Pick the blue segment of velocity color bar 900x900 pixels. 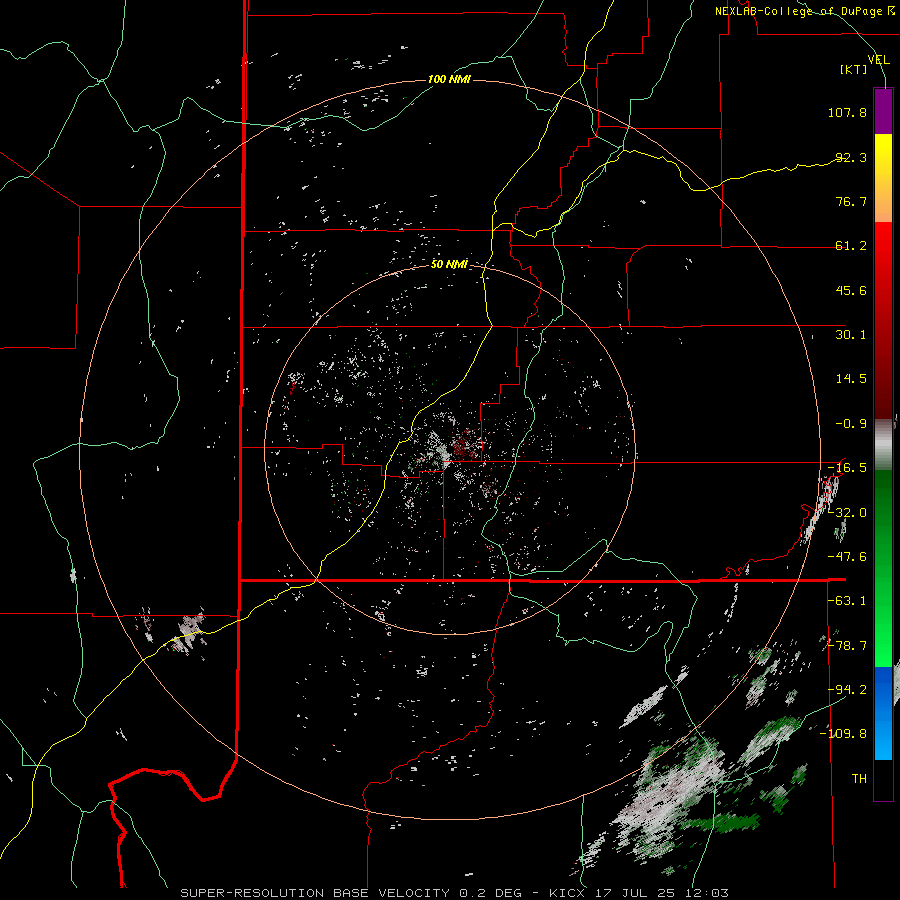[x=883, y=713]
